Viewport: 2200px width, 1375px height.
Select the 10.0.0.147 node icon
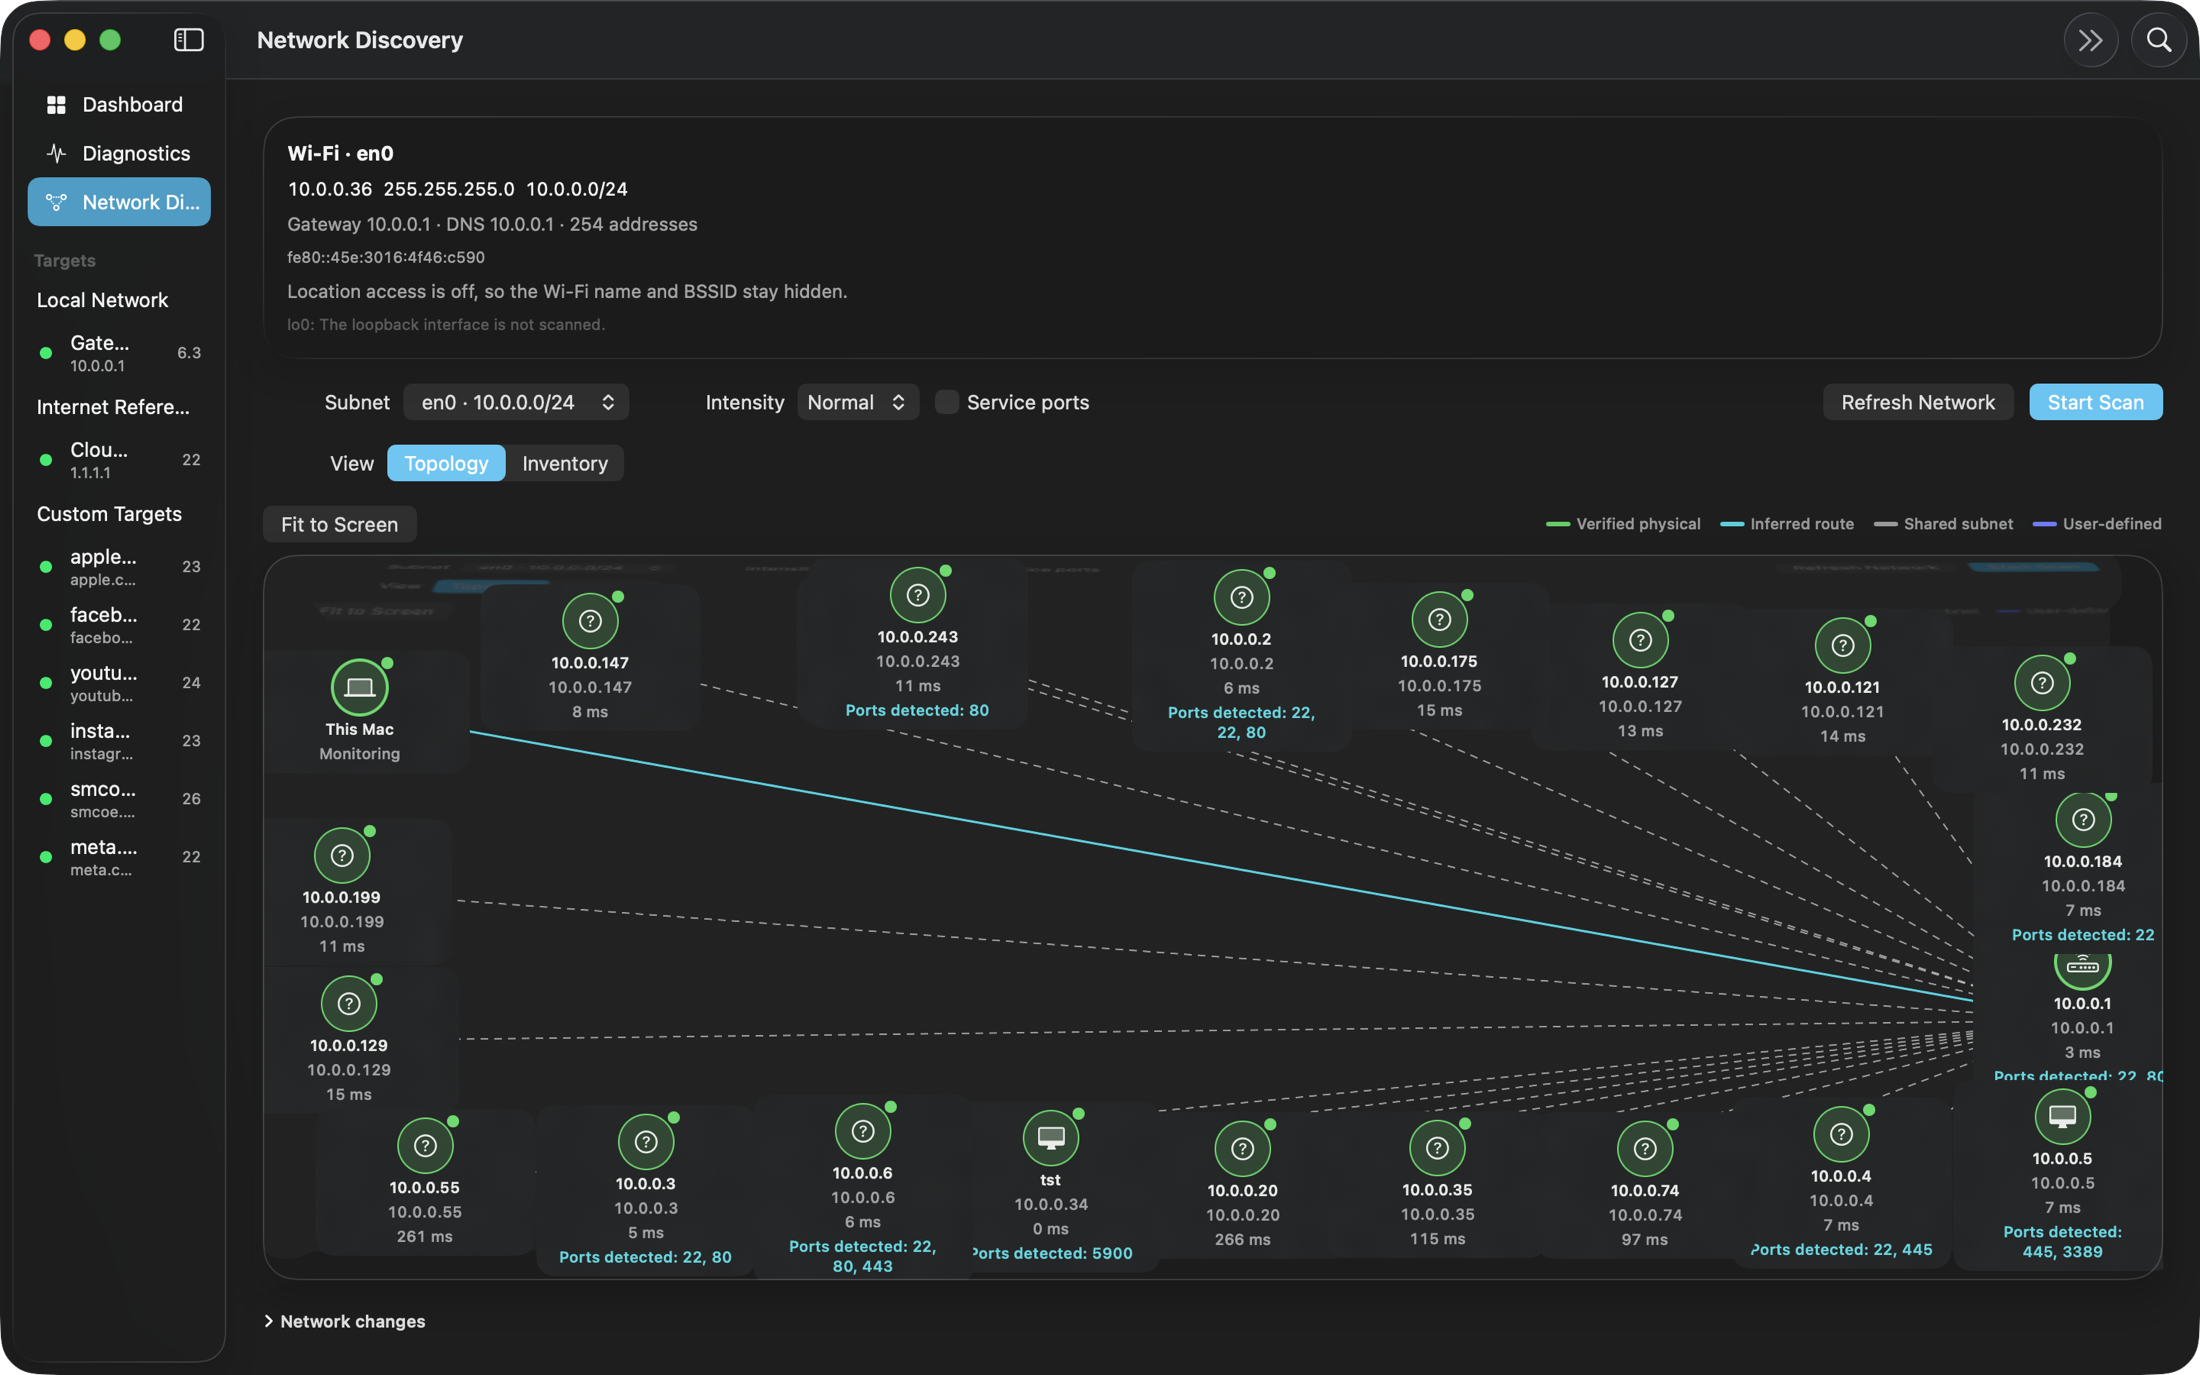(x=590, y=621)
